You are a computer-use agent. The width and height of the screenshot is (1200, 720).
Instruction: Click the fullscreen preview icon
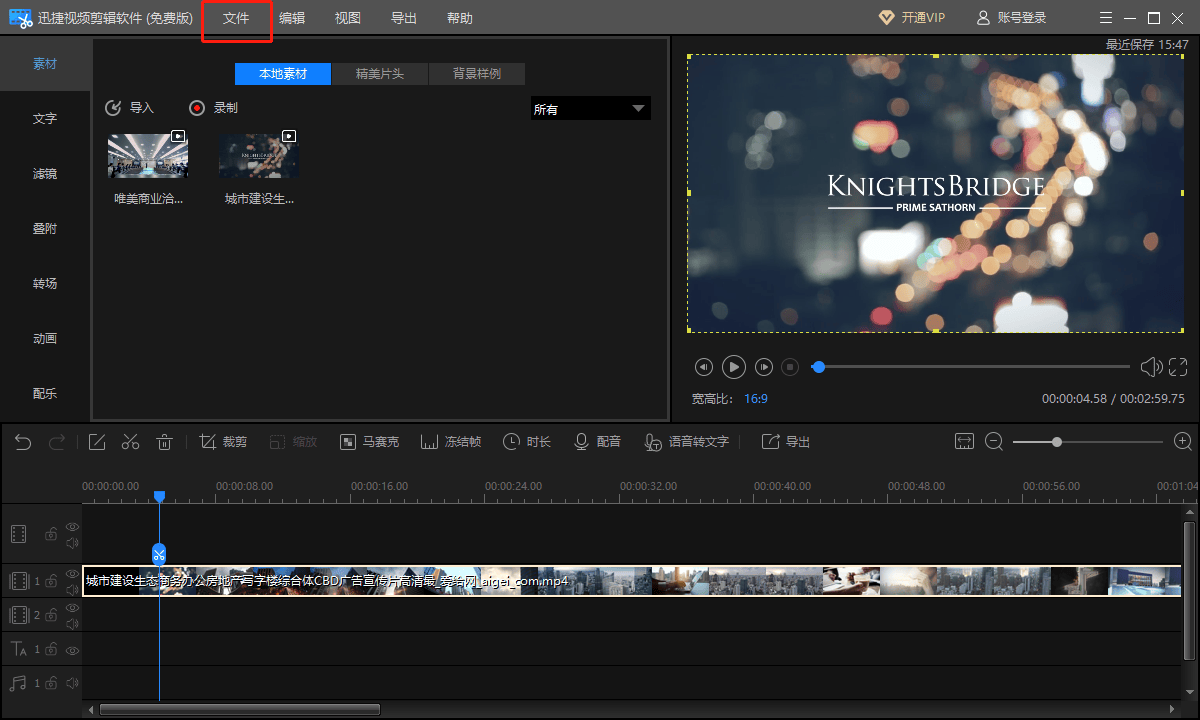1178,367
